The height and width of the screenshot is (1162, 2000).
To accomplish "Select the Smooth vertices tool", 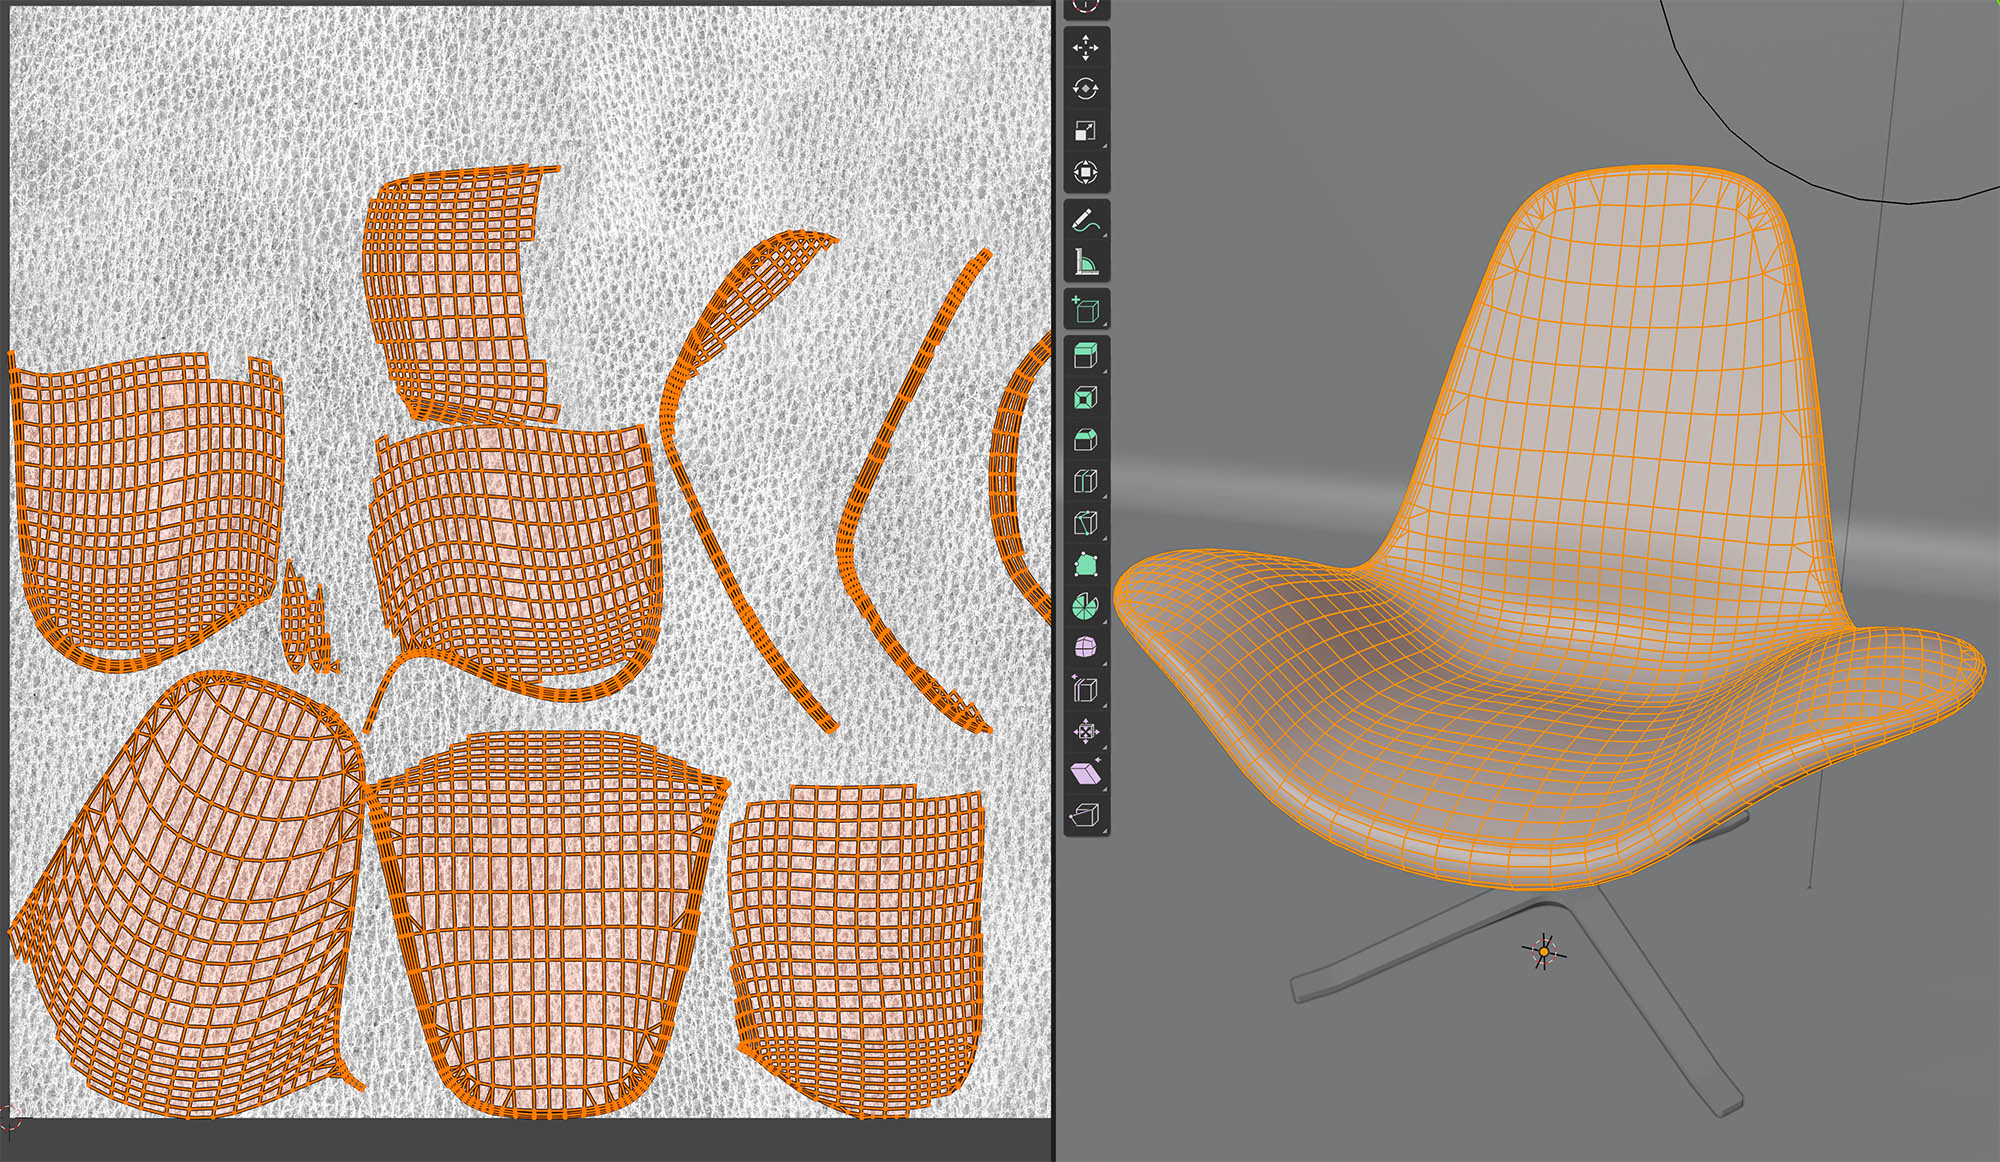I will 1086,648.
